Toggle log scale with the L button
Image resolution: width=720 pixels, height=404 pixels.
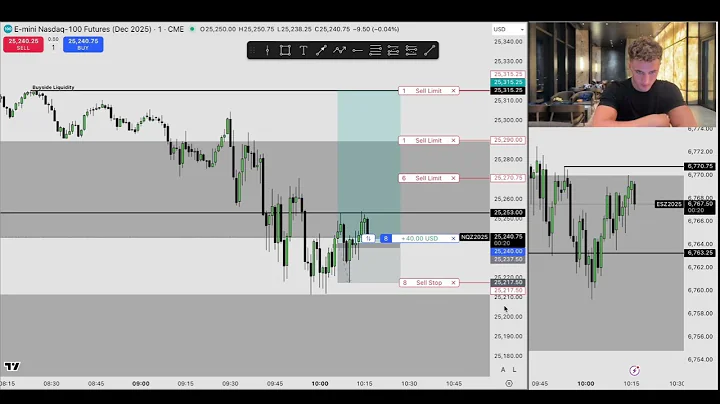(x=514, y=370)
